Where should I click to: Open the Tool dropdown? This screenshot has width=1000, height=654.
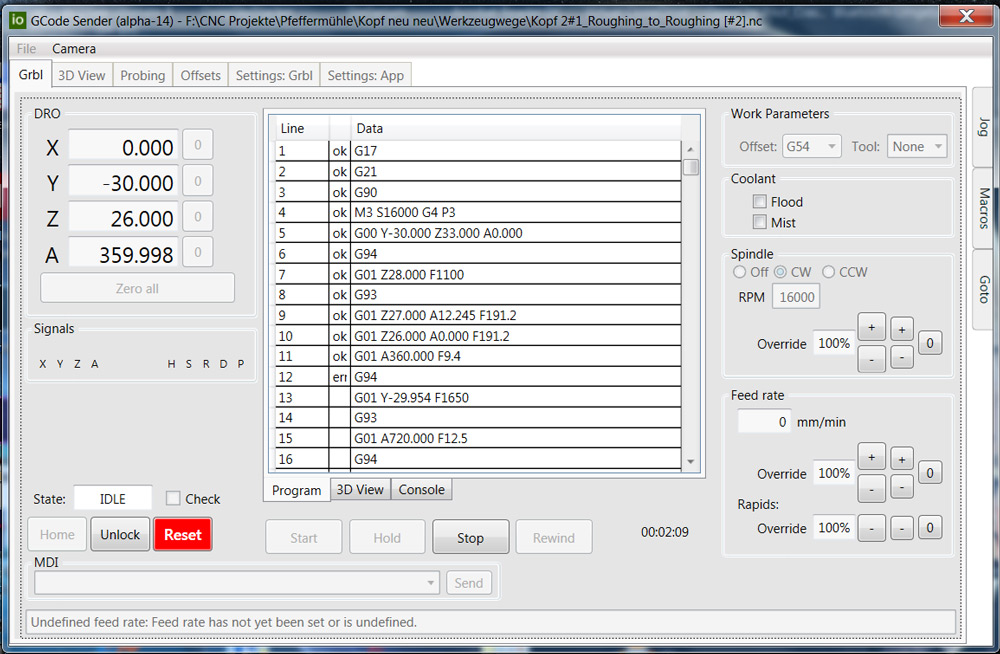tap(916, 146)
